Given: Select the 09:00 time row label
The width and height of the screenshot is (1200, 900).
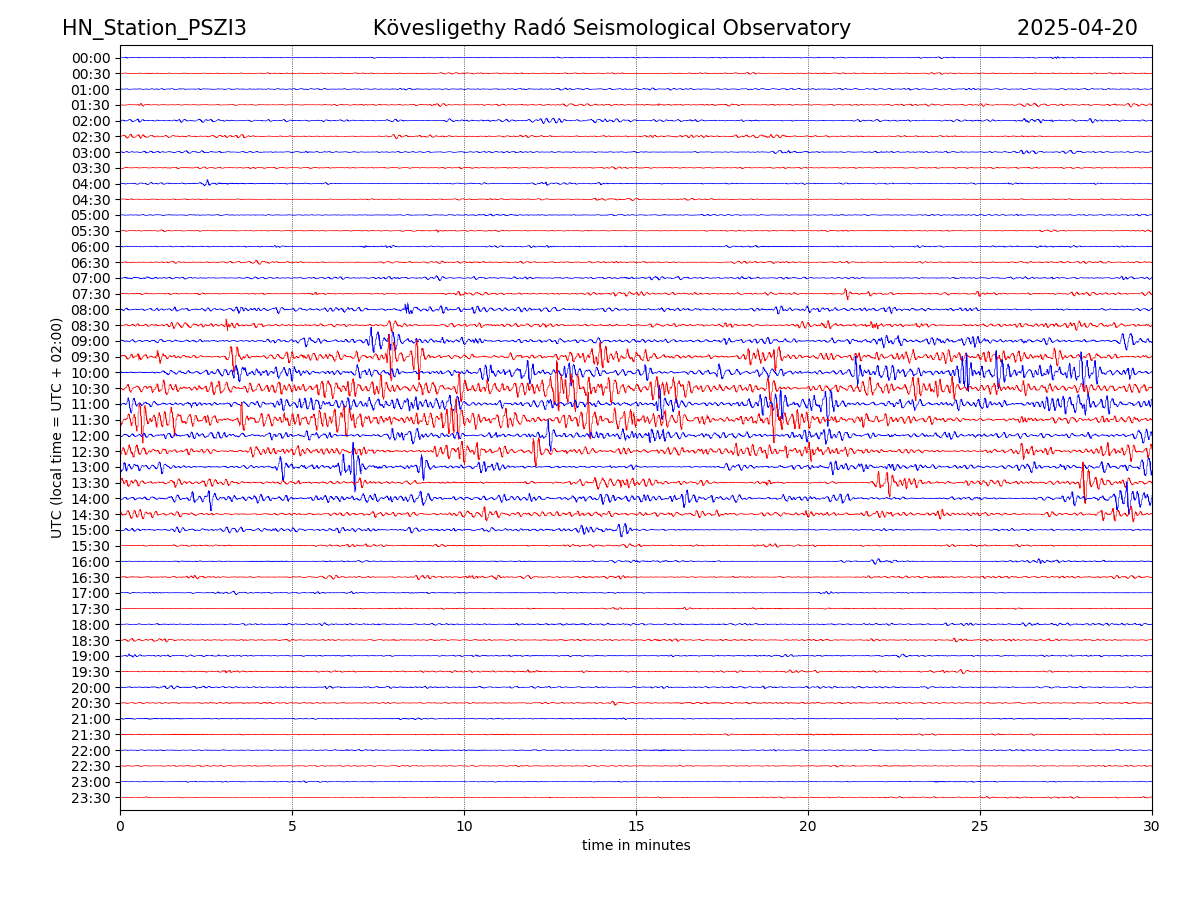Looking at the screenshot, I should [x=91, y=341].
